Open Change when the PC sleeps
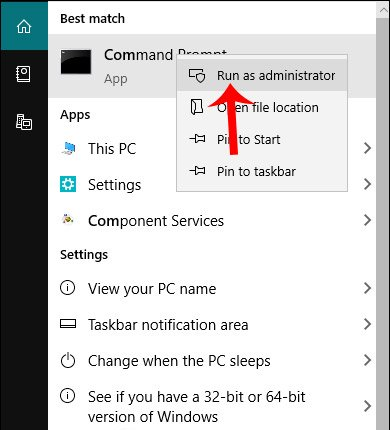 pos(212,360)
